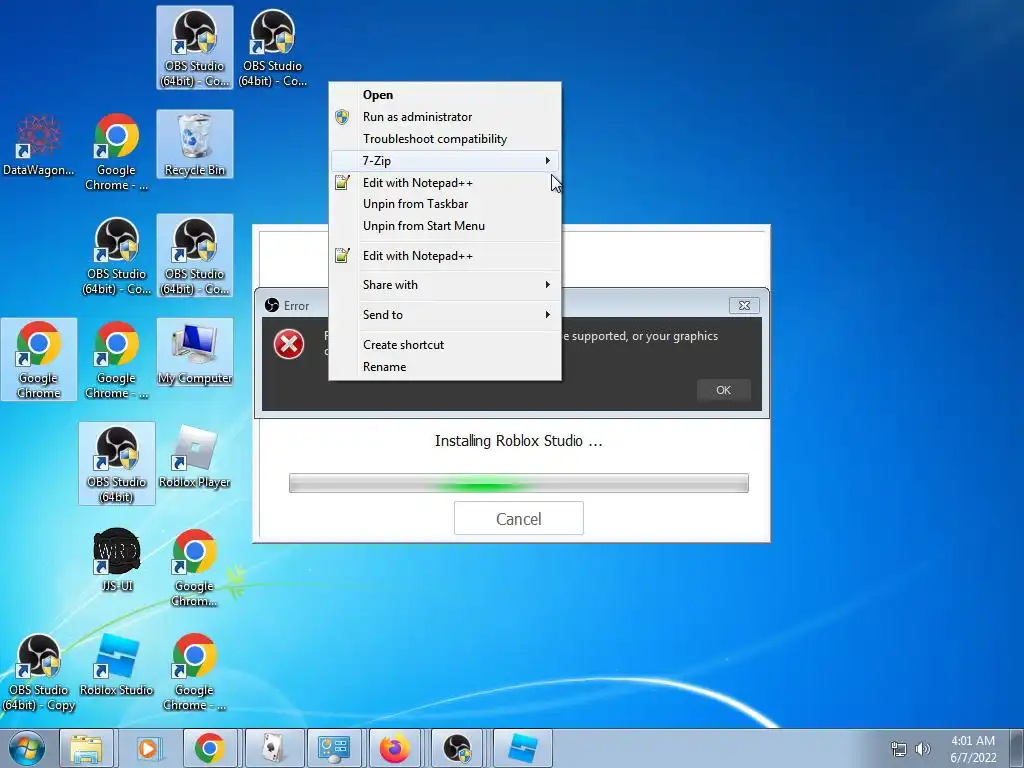
Task: Click the Installing Roblox Studio text
Action: (x=519, y=441)
